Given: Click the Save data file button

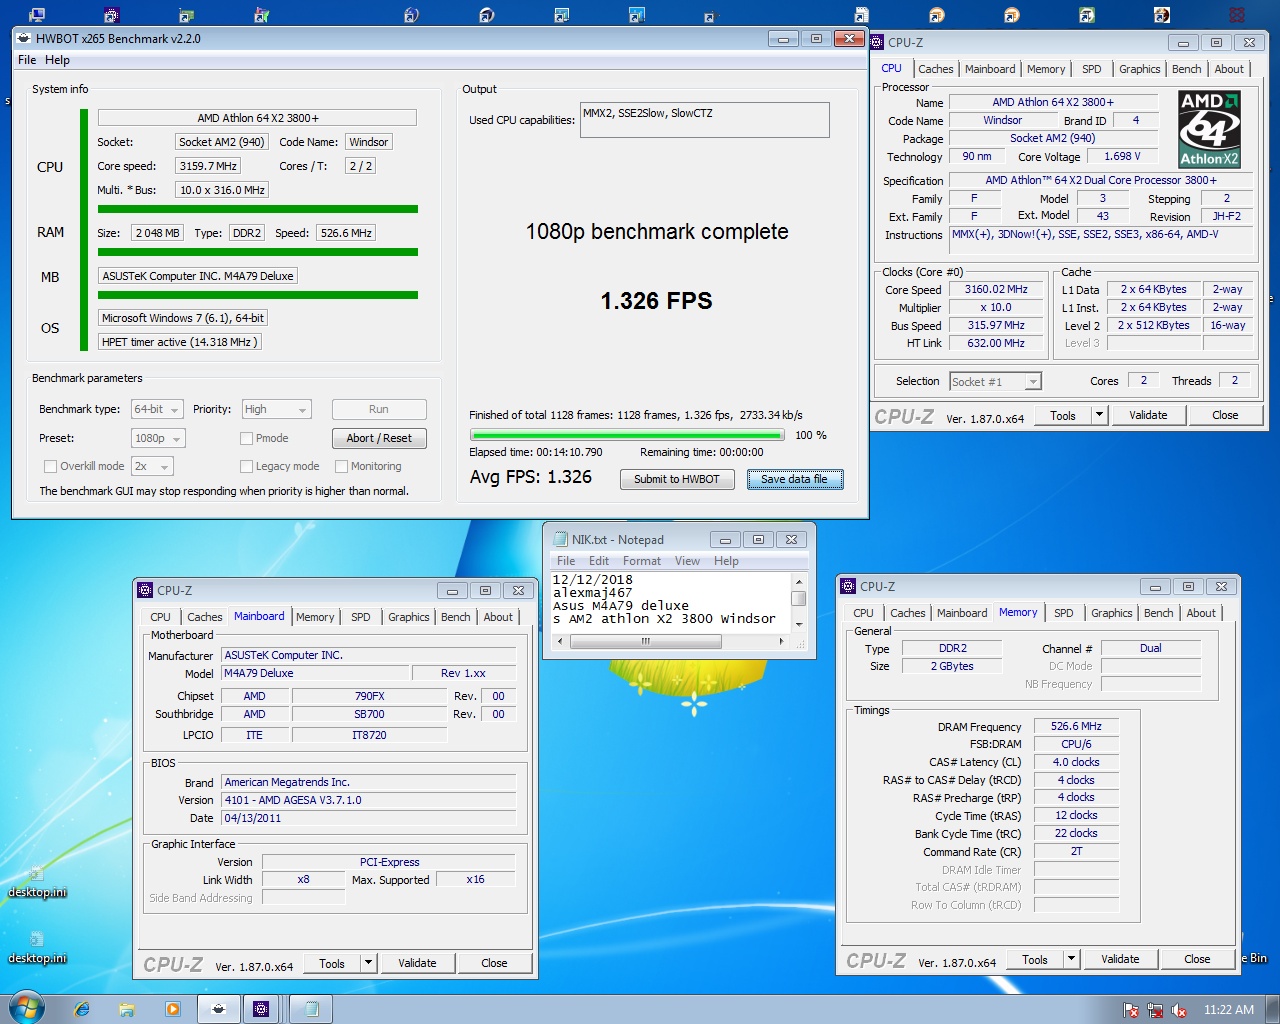Looking at the screenshot, I should pos(794,479).
